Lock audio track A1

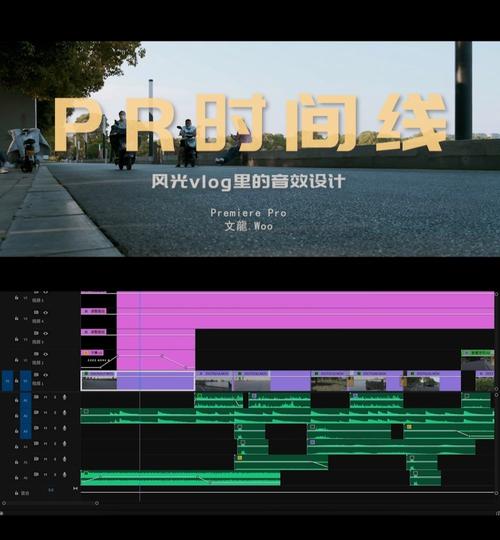[x=16, y=400]
